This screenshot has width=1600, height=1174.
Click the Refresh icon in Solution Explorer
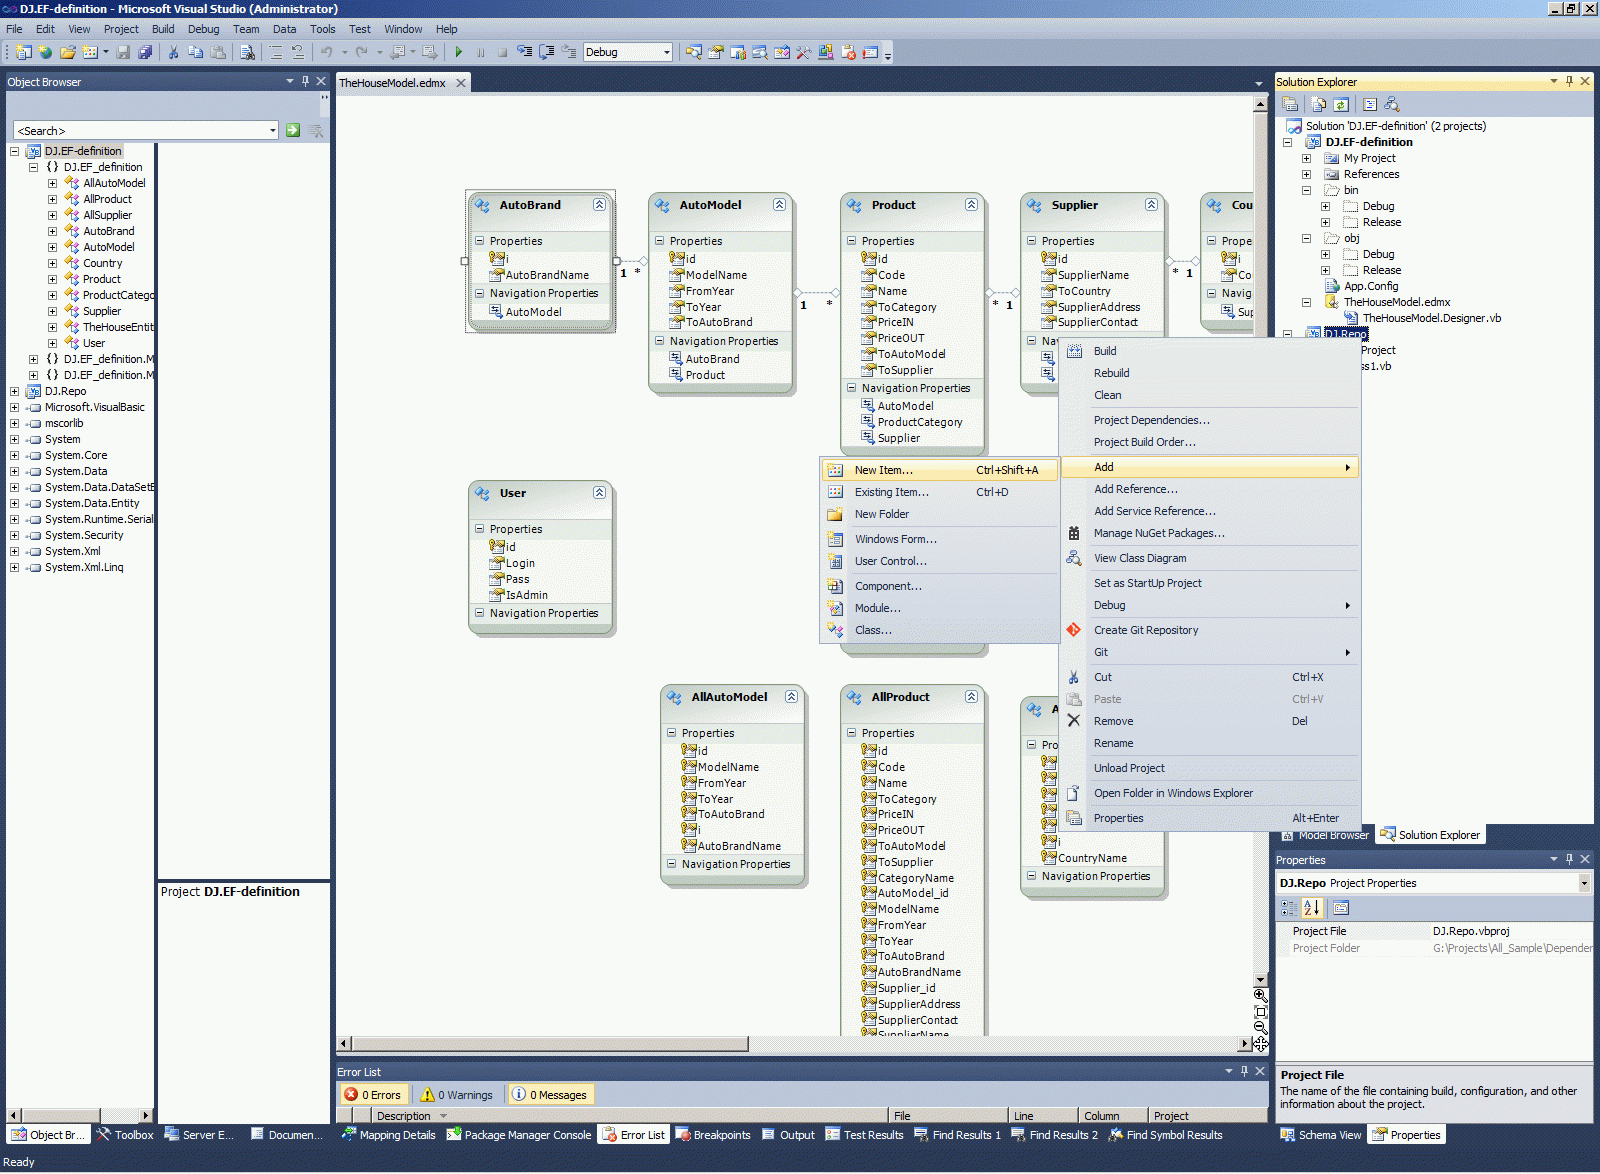[x=1341, y=104]
